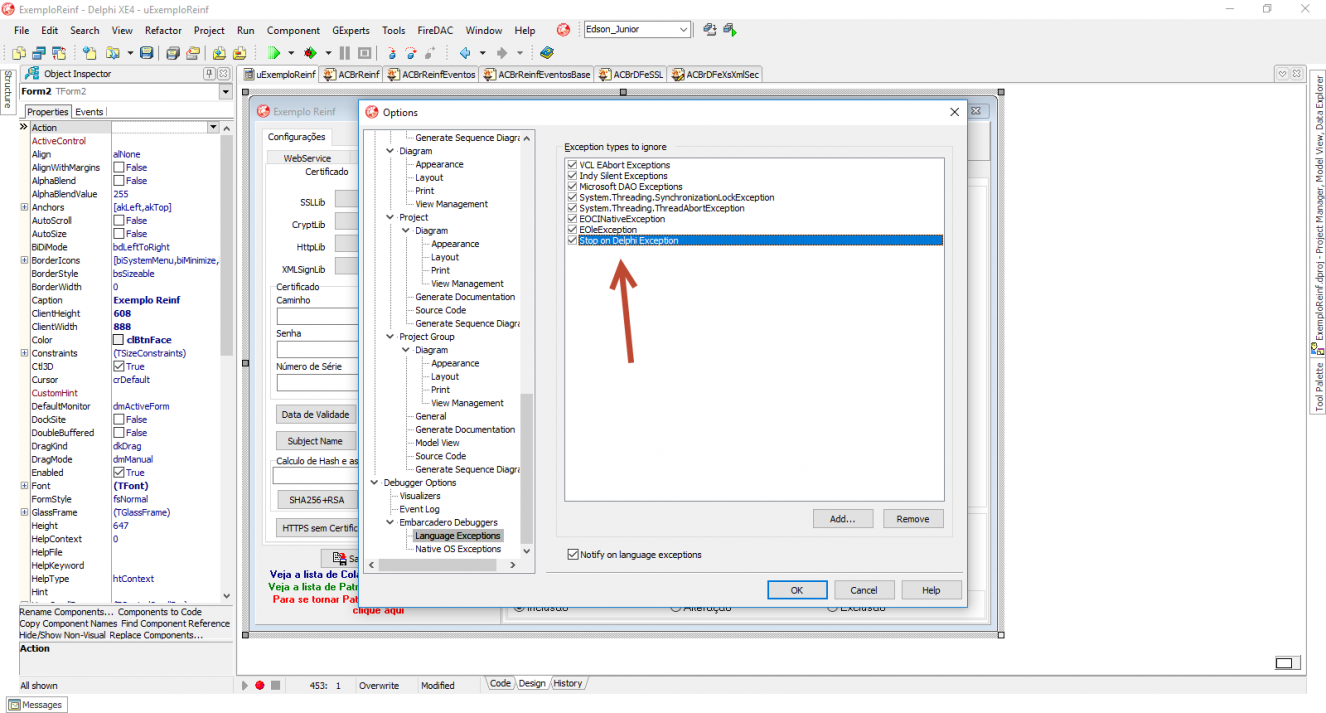Toggle the EOCINativeException checkbox
This screenshot has height=713, width=1326.
pyautogui.click(x=572, y=219)
